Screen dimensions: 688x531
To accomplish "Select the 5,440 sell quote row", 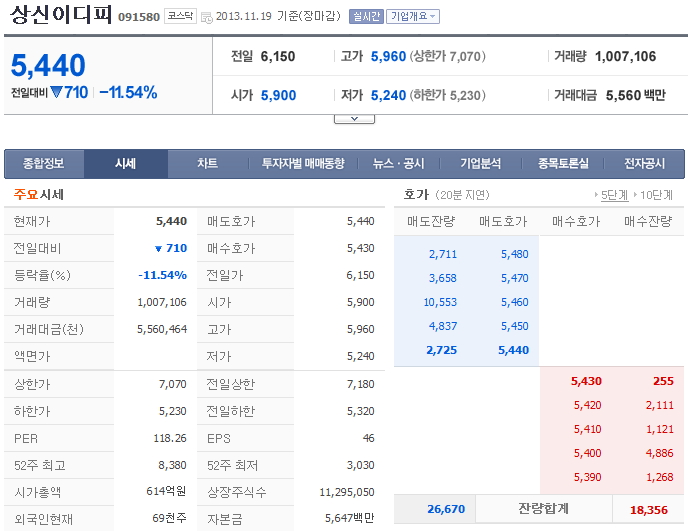I will (x=513, y=351).
